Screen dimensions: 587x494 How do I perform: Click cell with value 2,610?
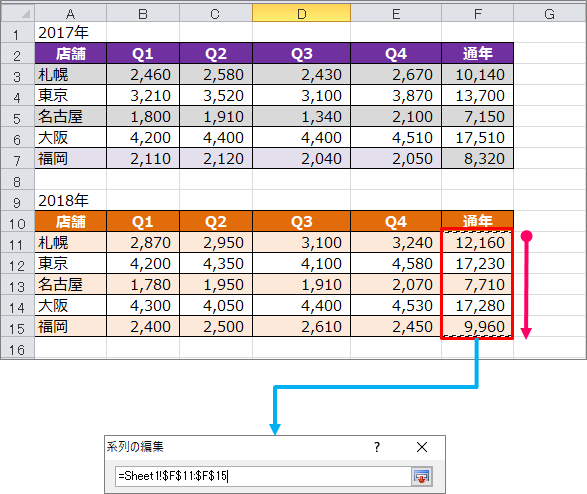tap(302, 326)
